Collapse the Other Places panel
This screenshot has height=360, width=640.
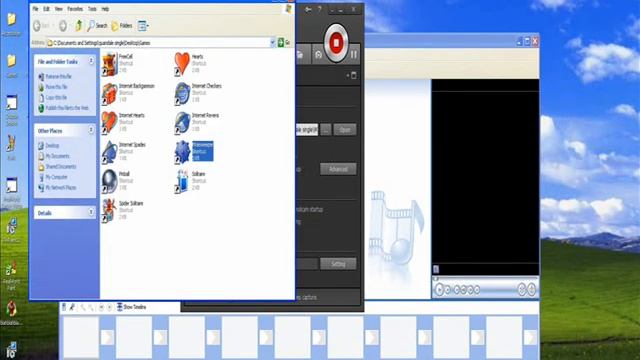coord(91,130)
